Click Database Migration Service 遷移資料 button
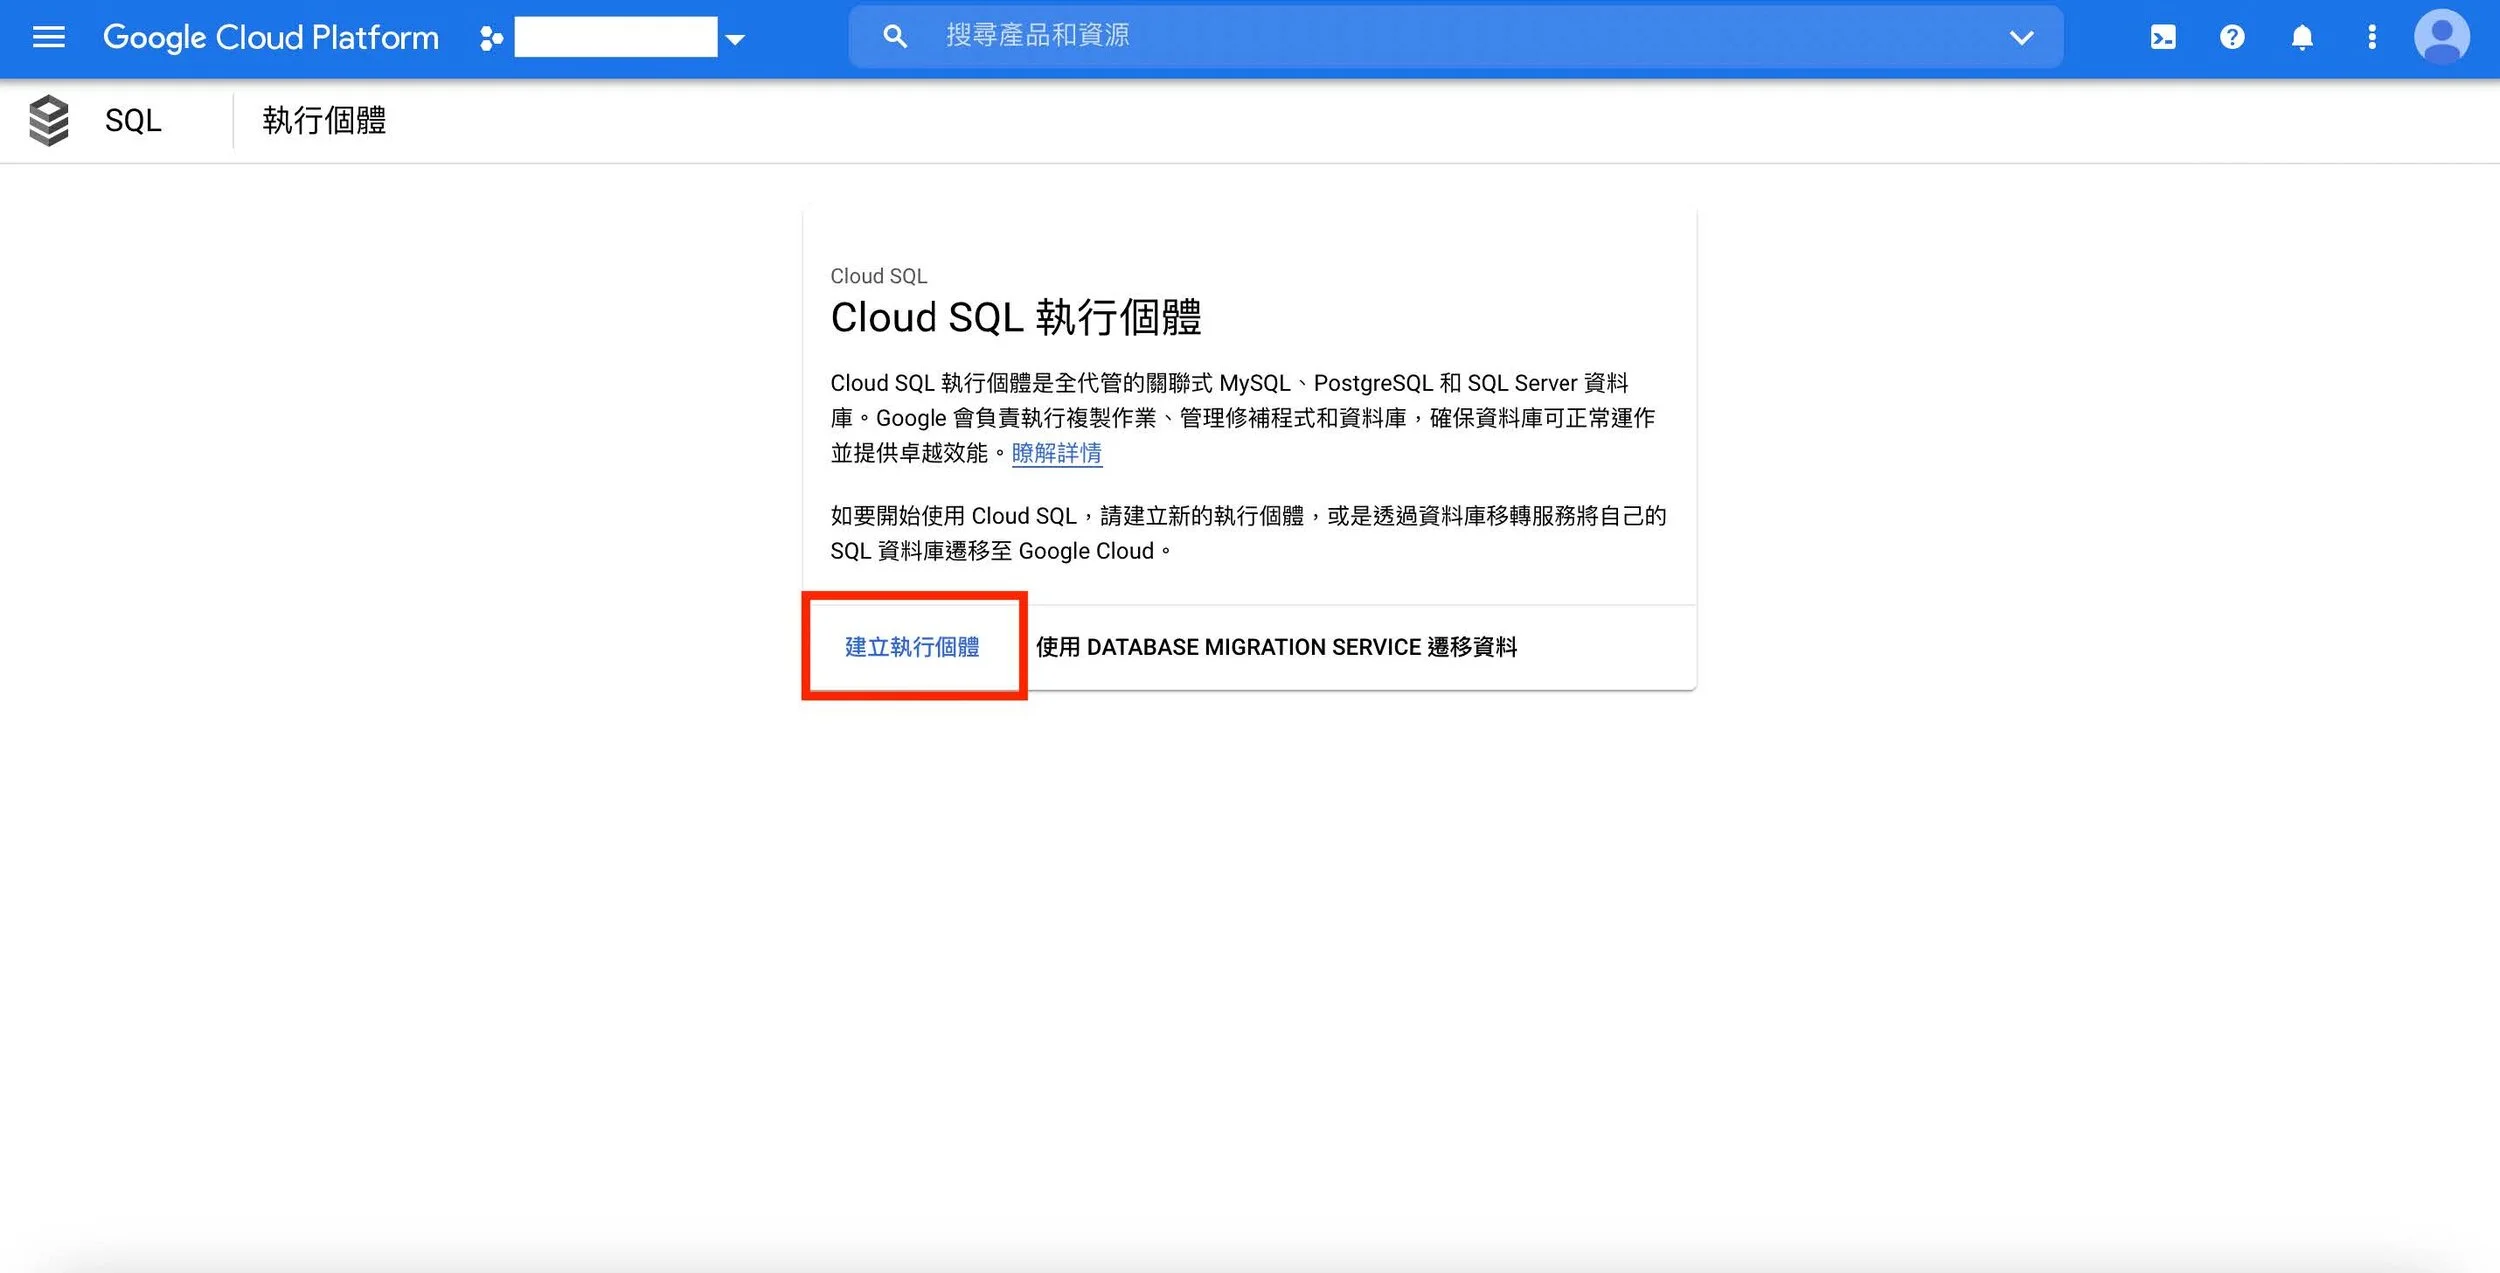Viewport: 2500px width, 1273px height. tap(1276, 647)
